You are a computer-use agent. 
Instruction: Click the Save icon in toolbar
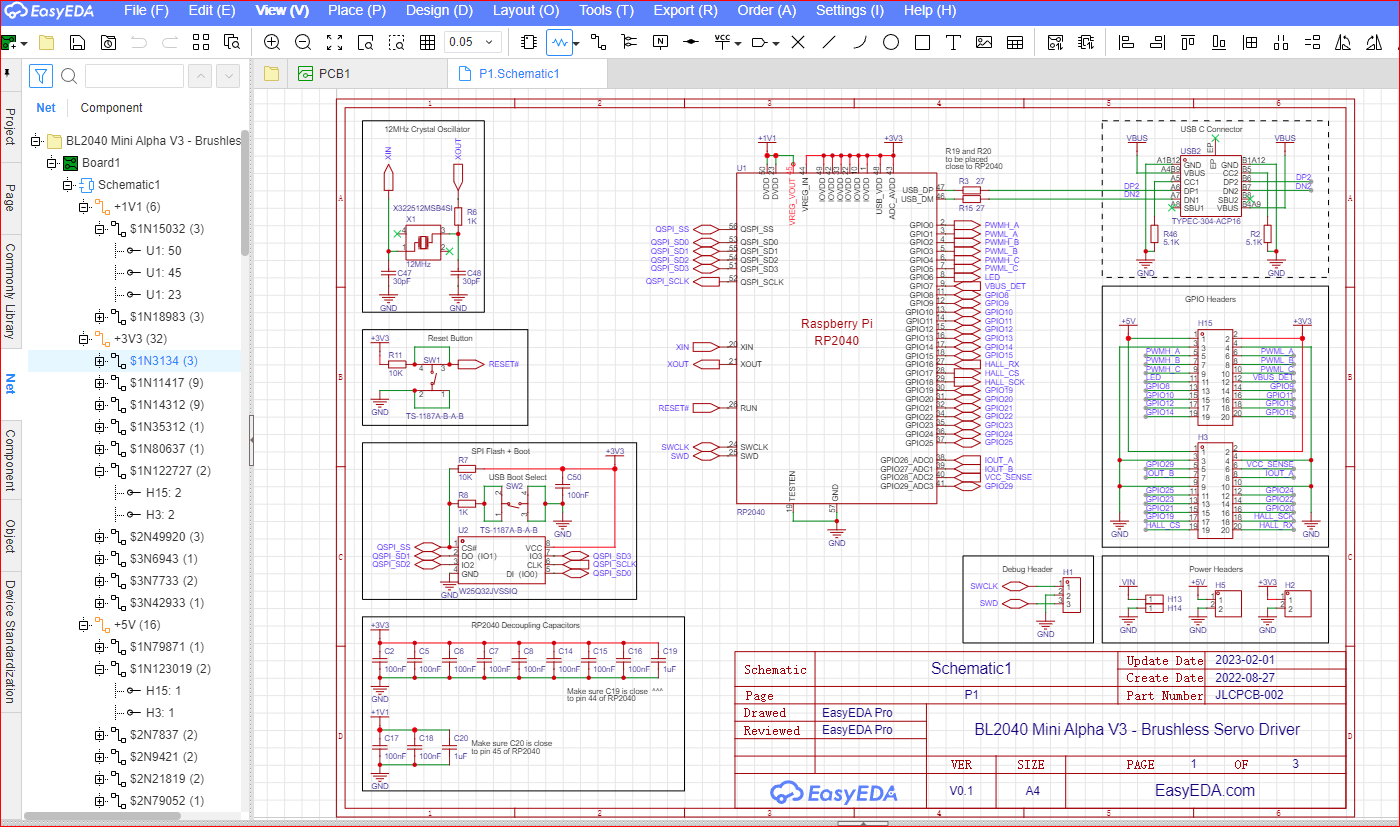click(x=77, y=42)
